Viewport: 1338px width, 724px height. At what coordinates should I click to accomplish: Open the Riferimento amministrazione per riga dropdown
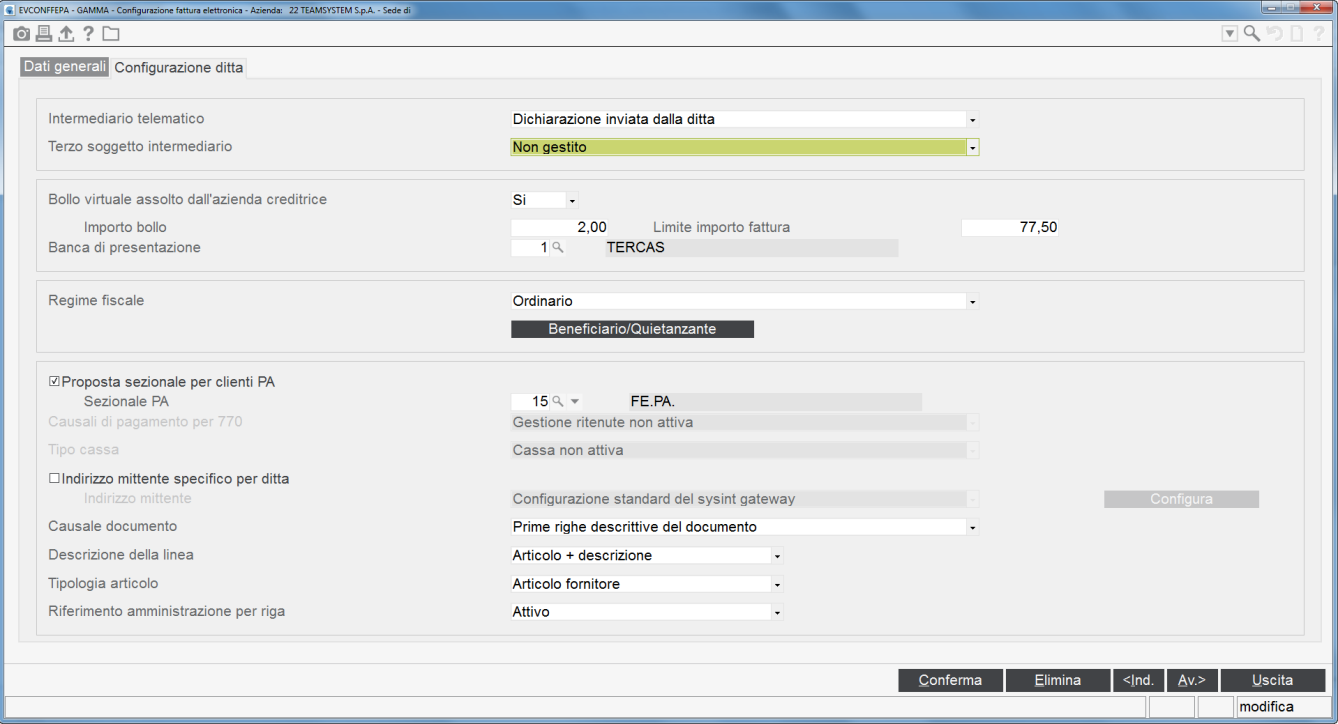tap(777, 612)
